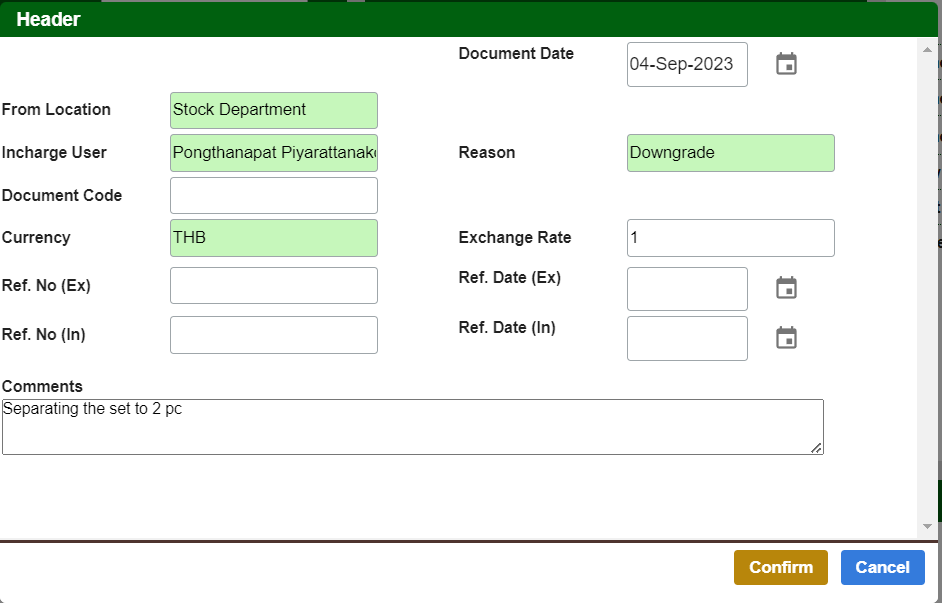Click inside the Comments text area
Viewport: 942px width, 603px height.
pos(412,427)
